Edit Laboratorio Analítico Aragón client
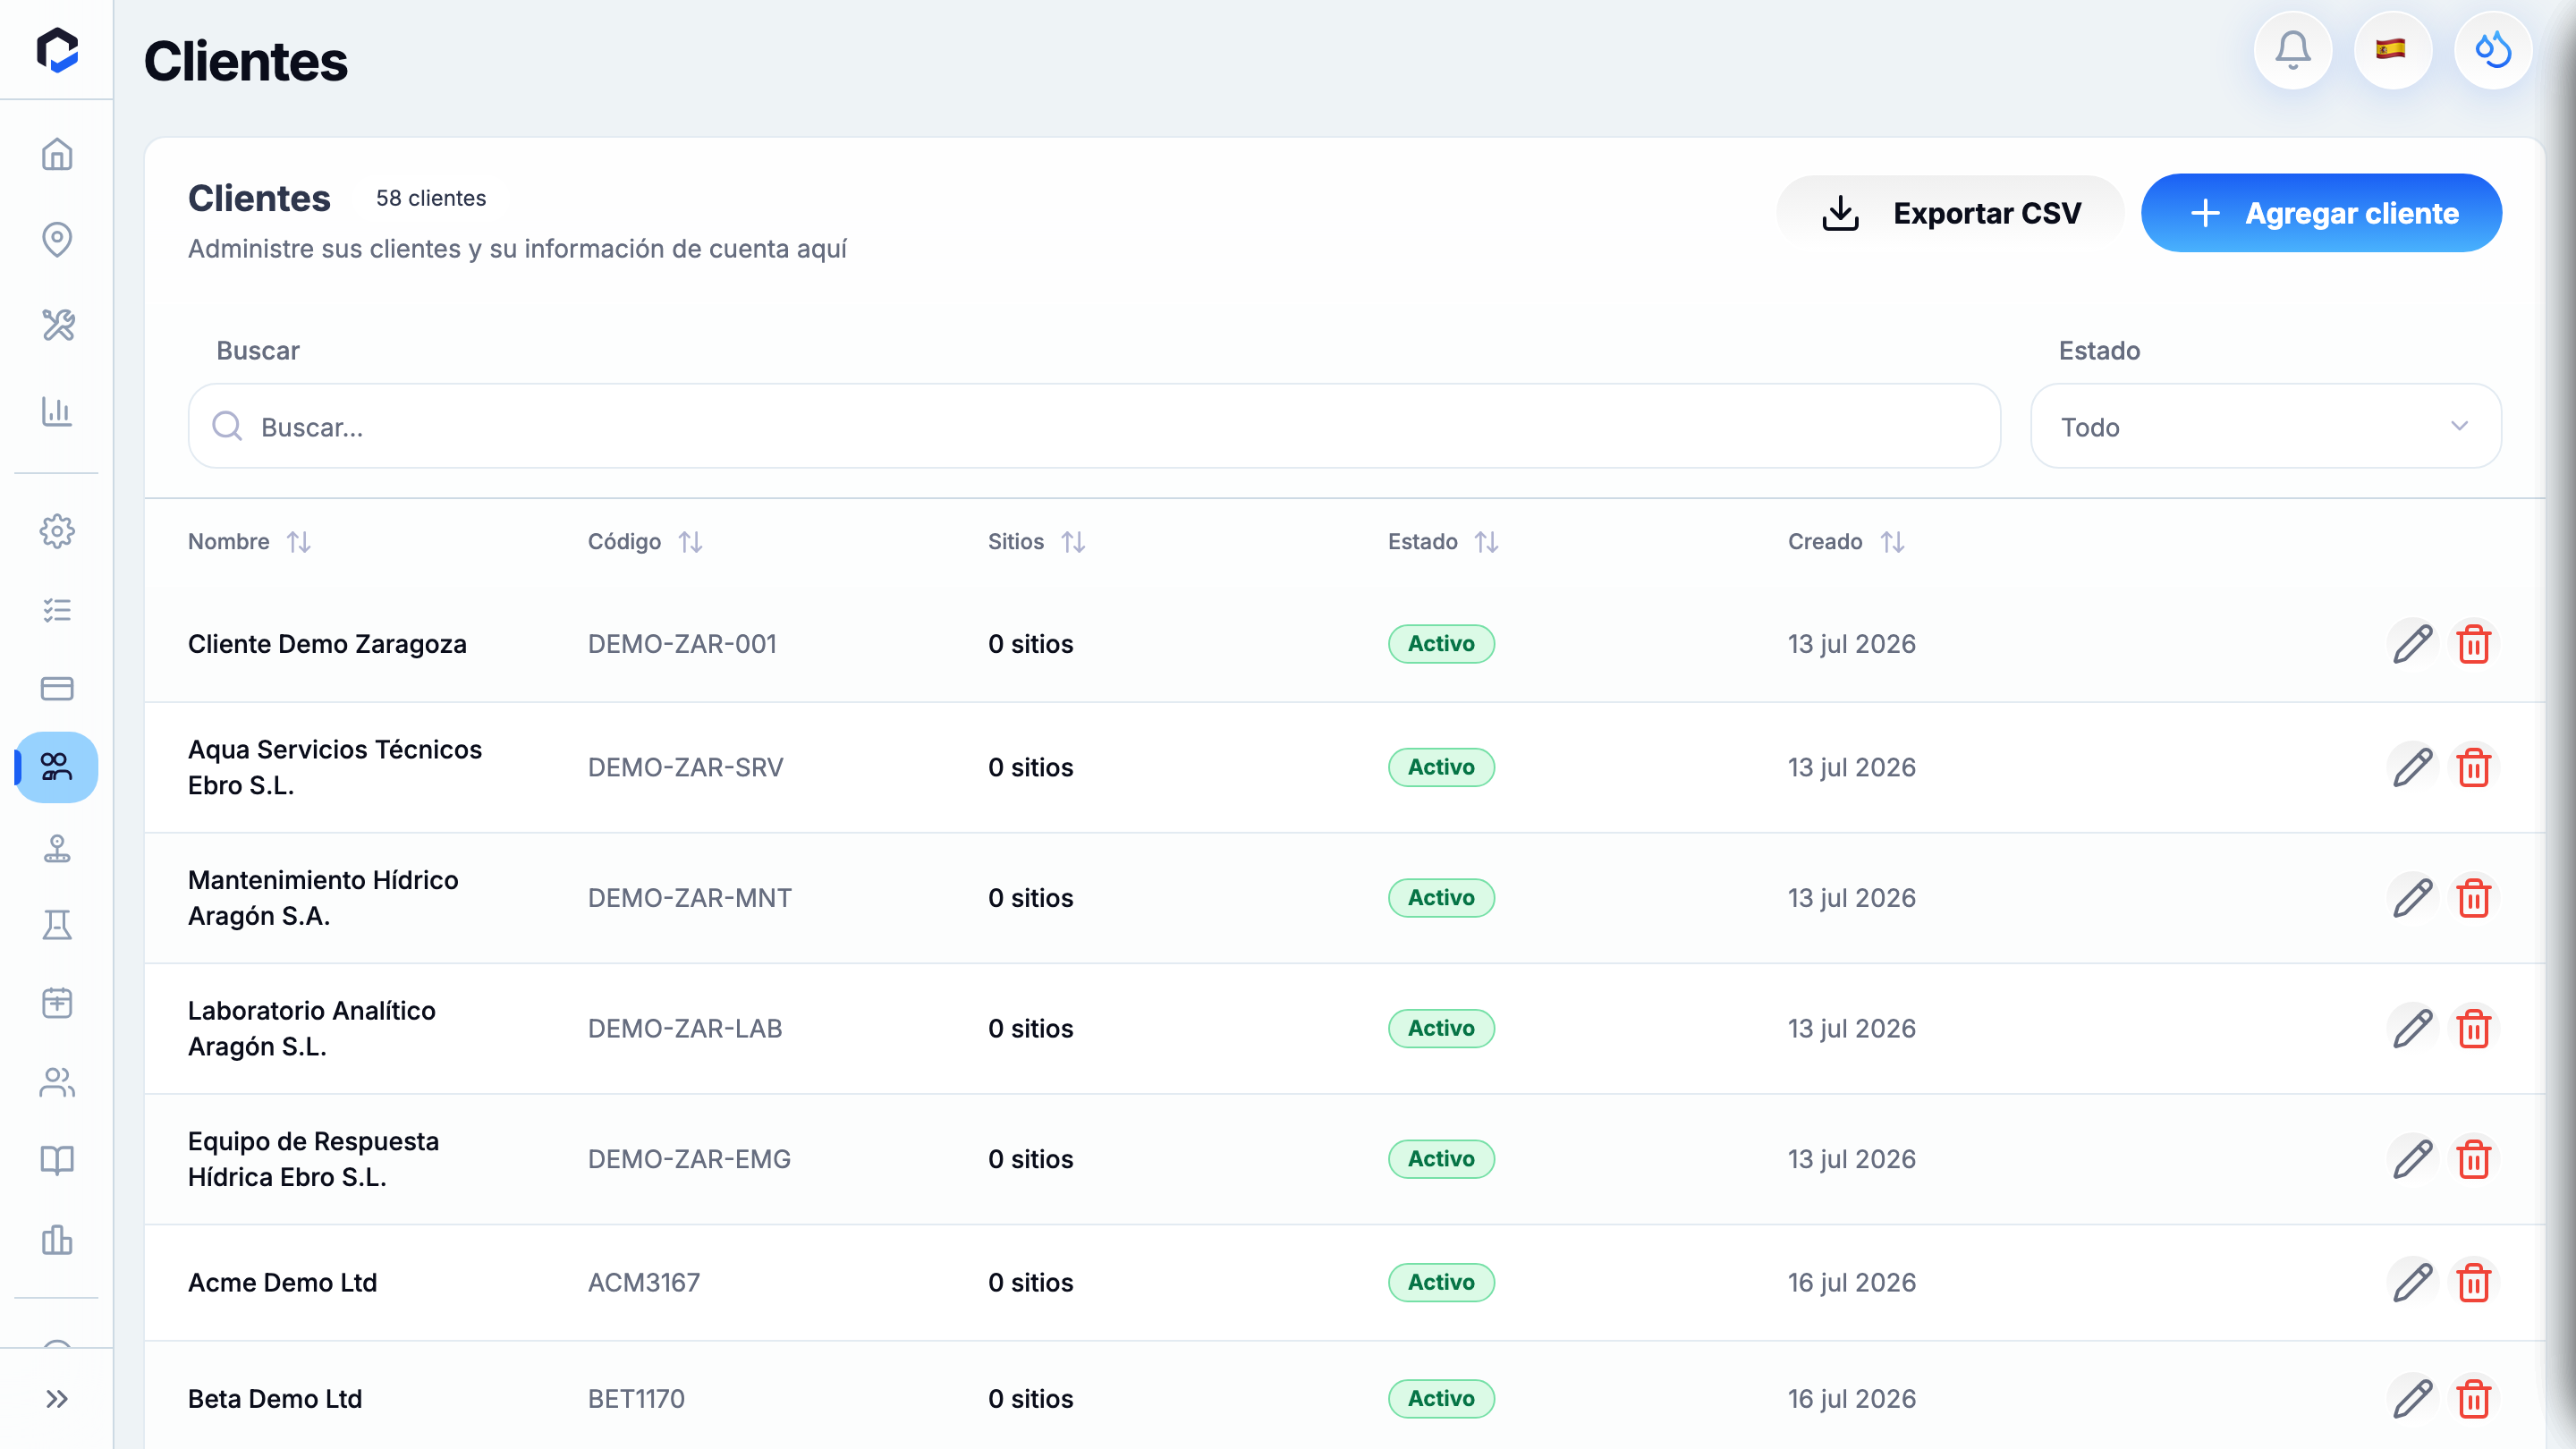This screenshot has width=2576, height=1449. 2412,1028
